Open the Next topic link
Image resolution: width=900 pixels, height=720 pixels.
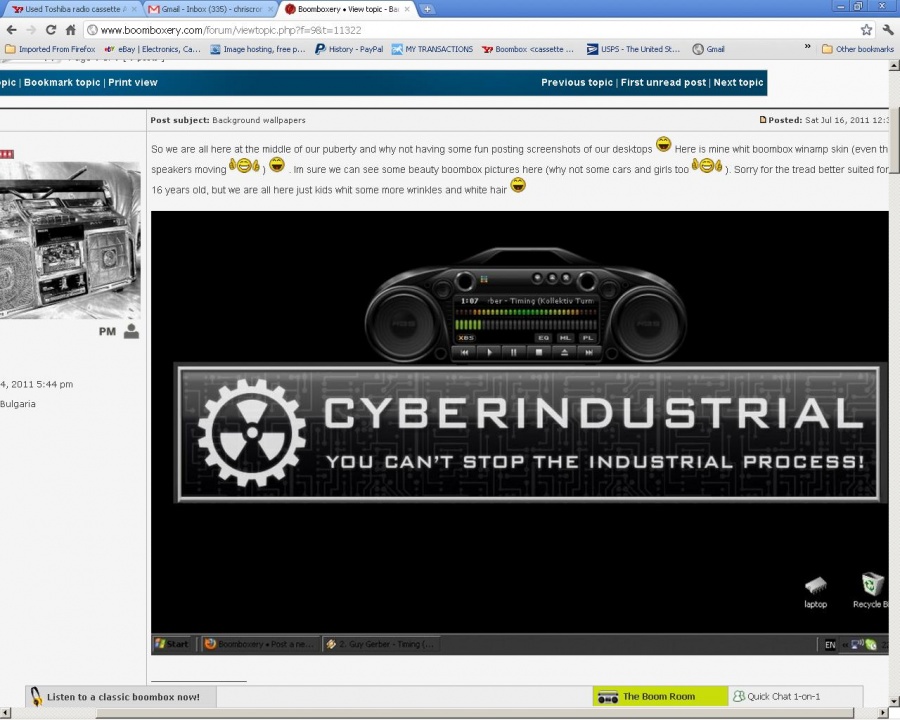pyautogui.click(x=738, y=82)
